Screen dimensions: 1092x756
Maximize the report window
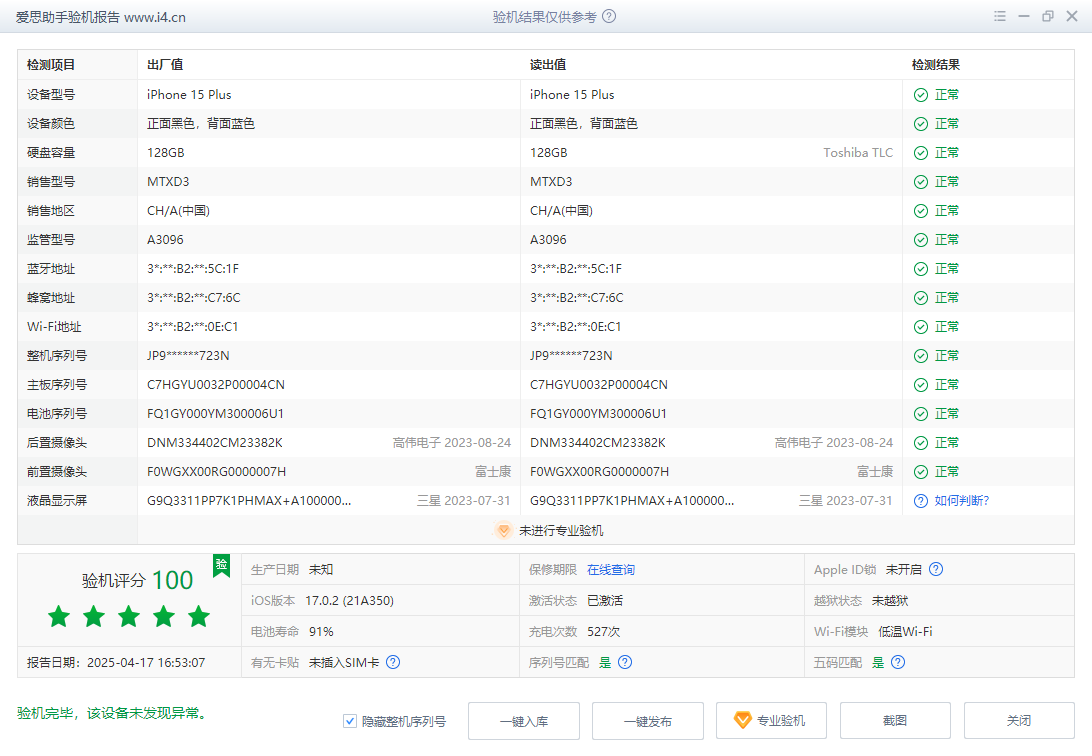tap(1047, 16)
